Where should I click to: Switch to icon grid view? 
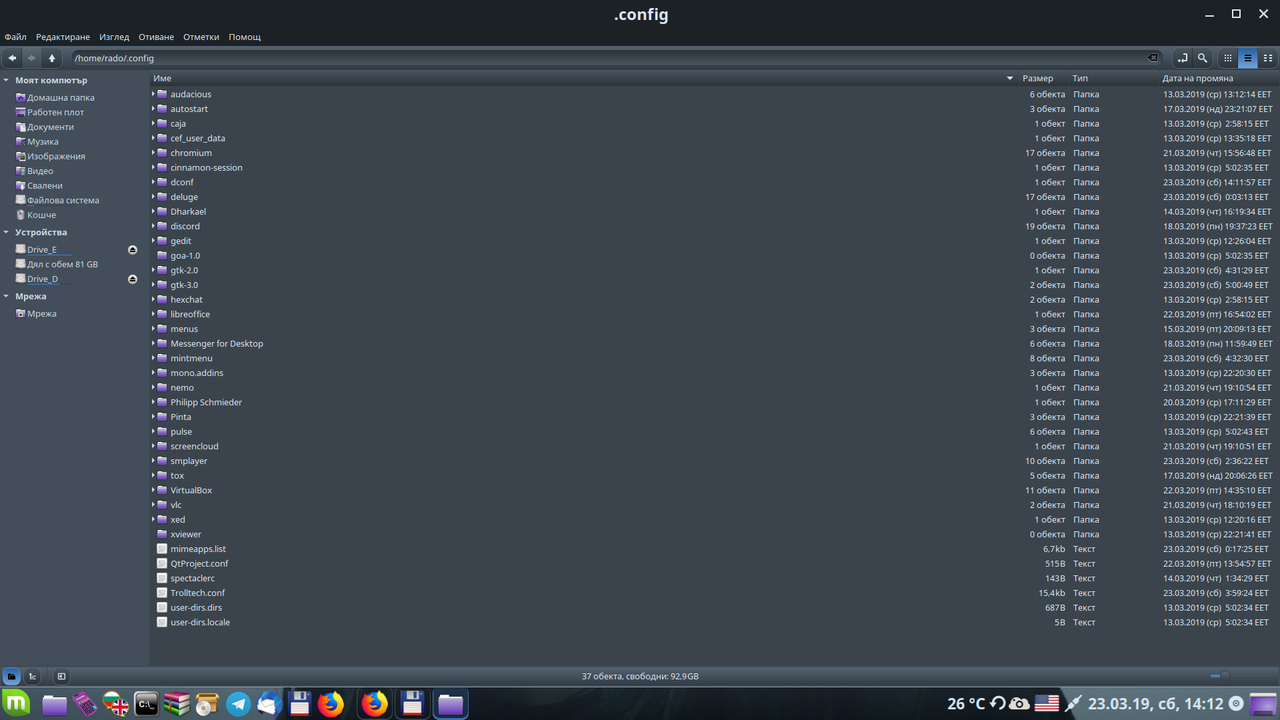(x=1228, y=58)
